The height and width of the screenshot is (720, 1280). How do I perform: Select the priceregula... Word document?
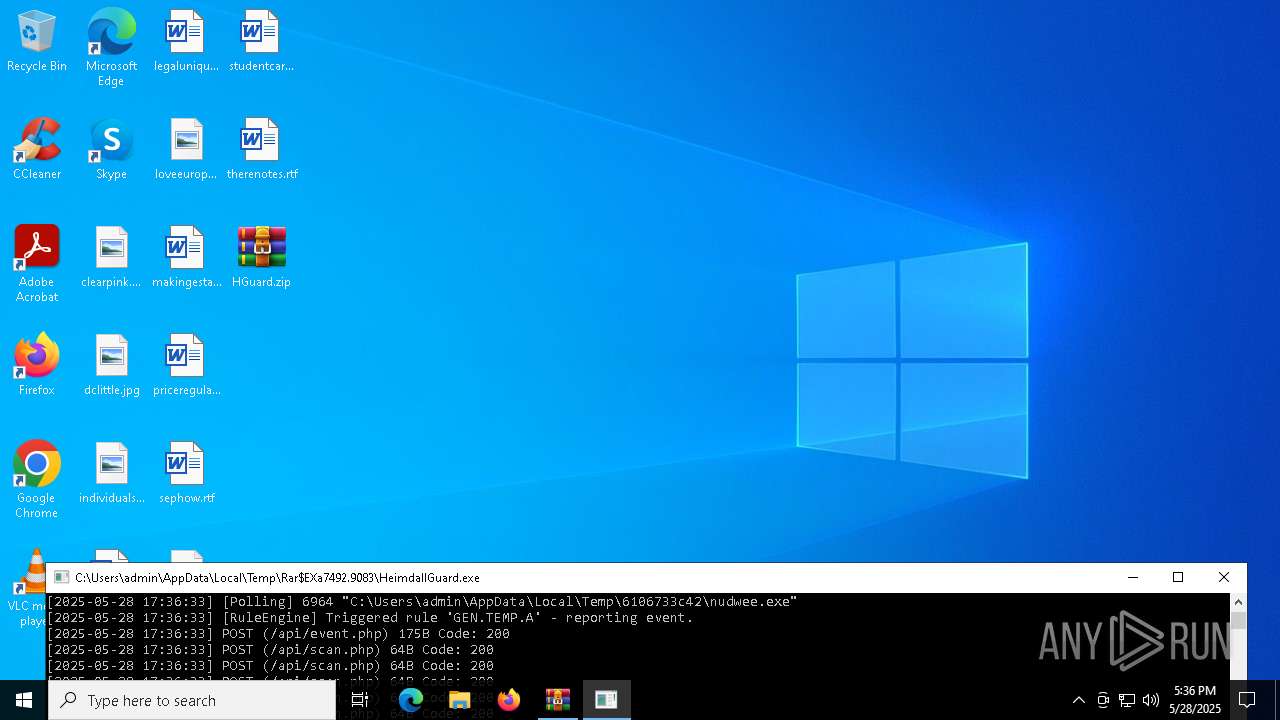click(x=186, y=366)
